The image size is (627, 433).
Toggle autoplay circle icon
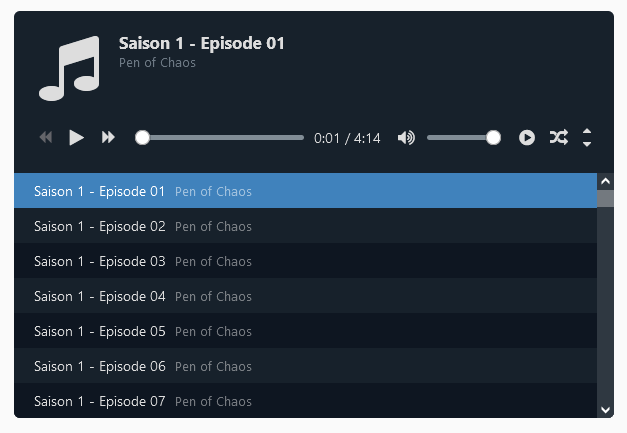point(527,138)
